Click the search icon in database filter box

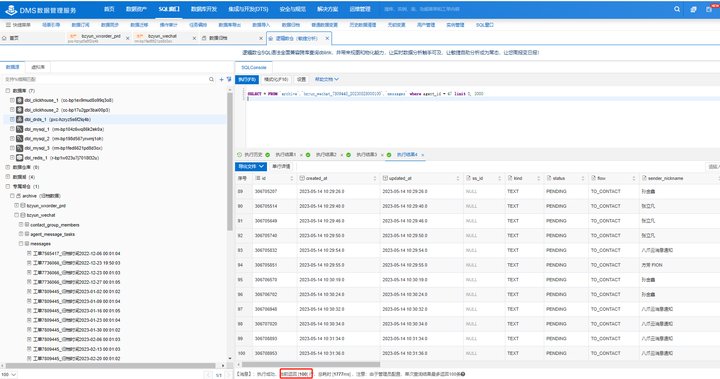coord(211,79)
